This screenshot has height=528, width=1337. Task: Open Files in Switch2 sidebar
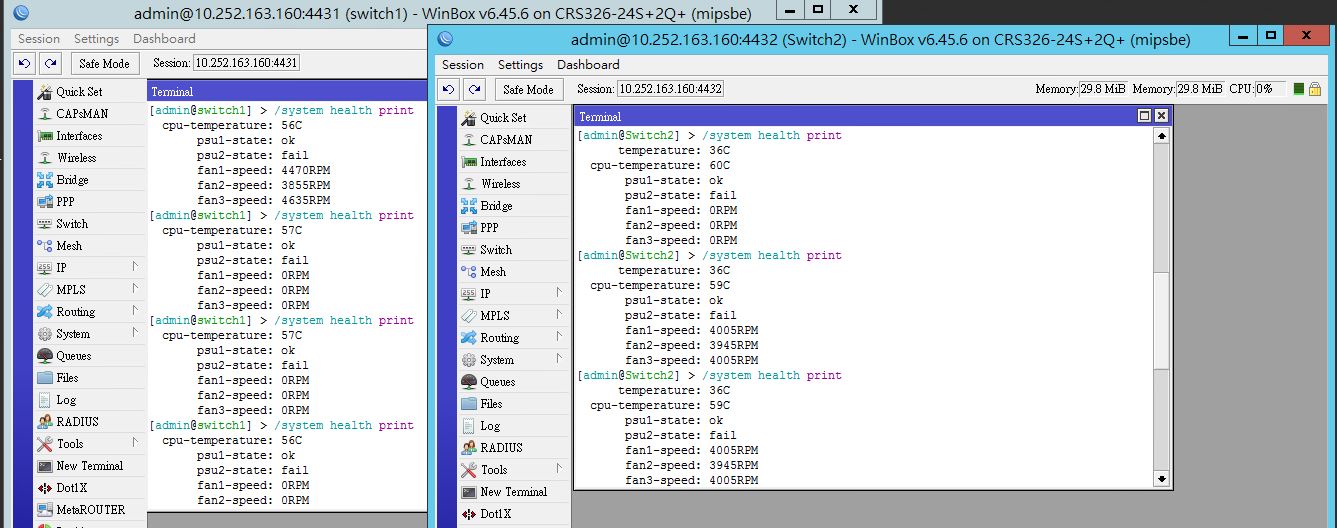click(x=513, y=404)
